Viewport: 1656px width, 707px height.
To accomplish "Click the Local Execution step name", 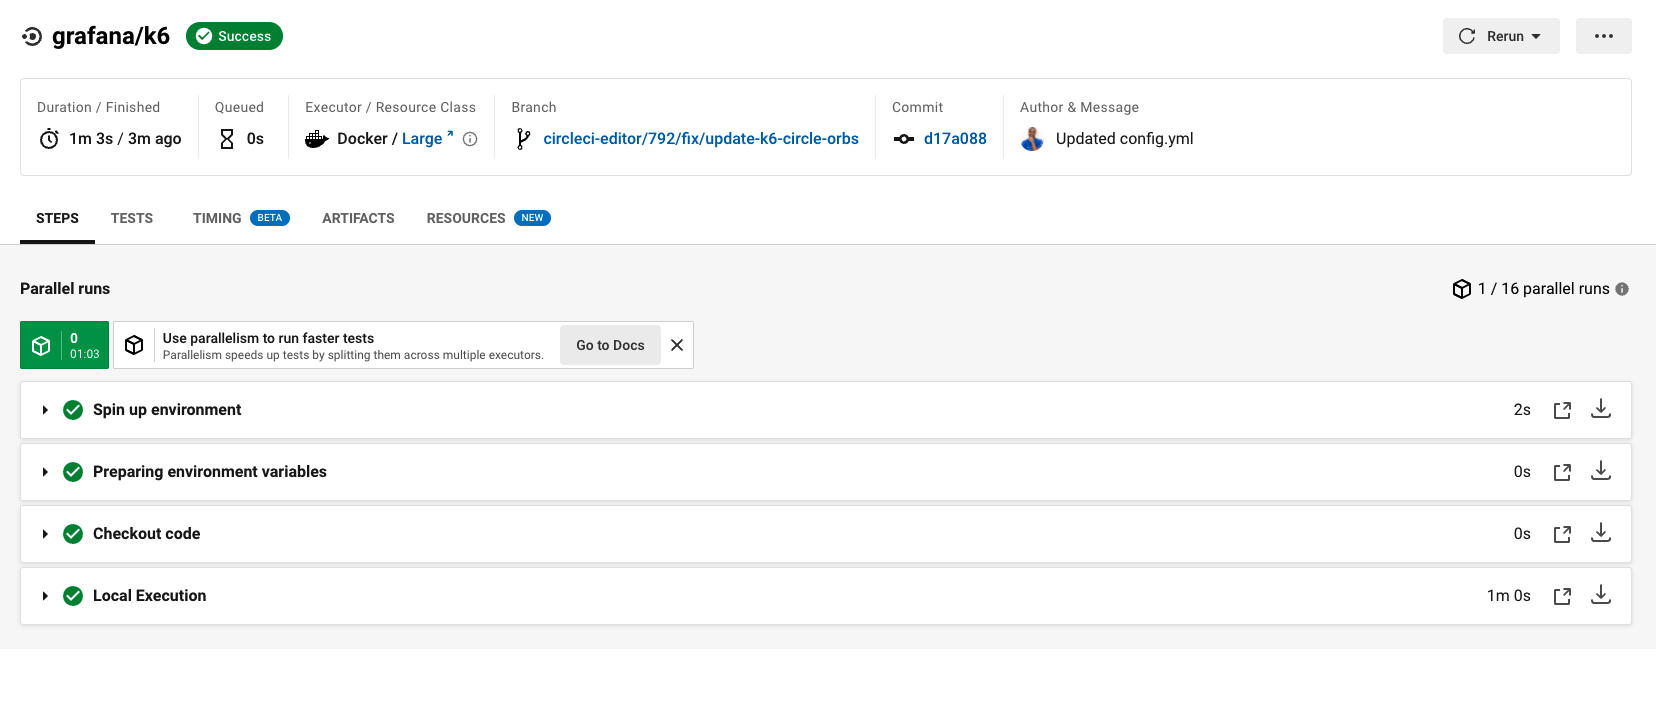I will point(150,596).
